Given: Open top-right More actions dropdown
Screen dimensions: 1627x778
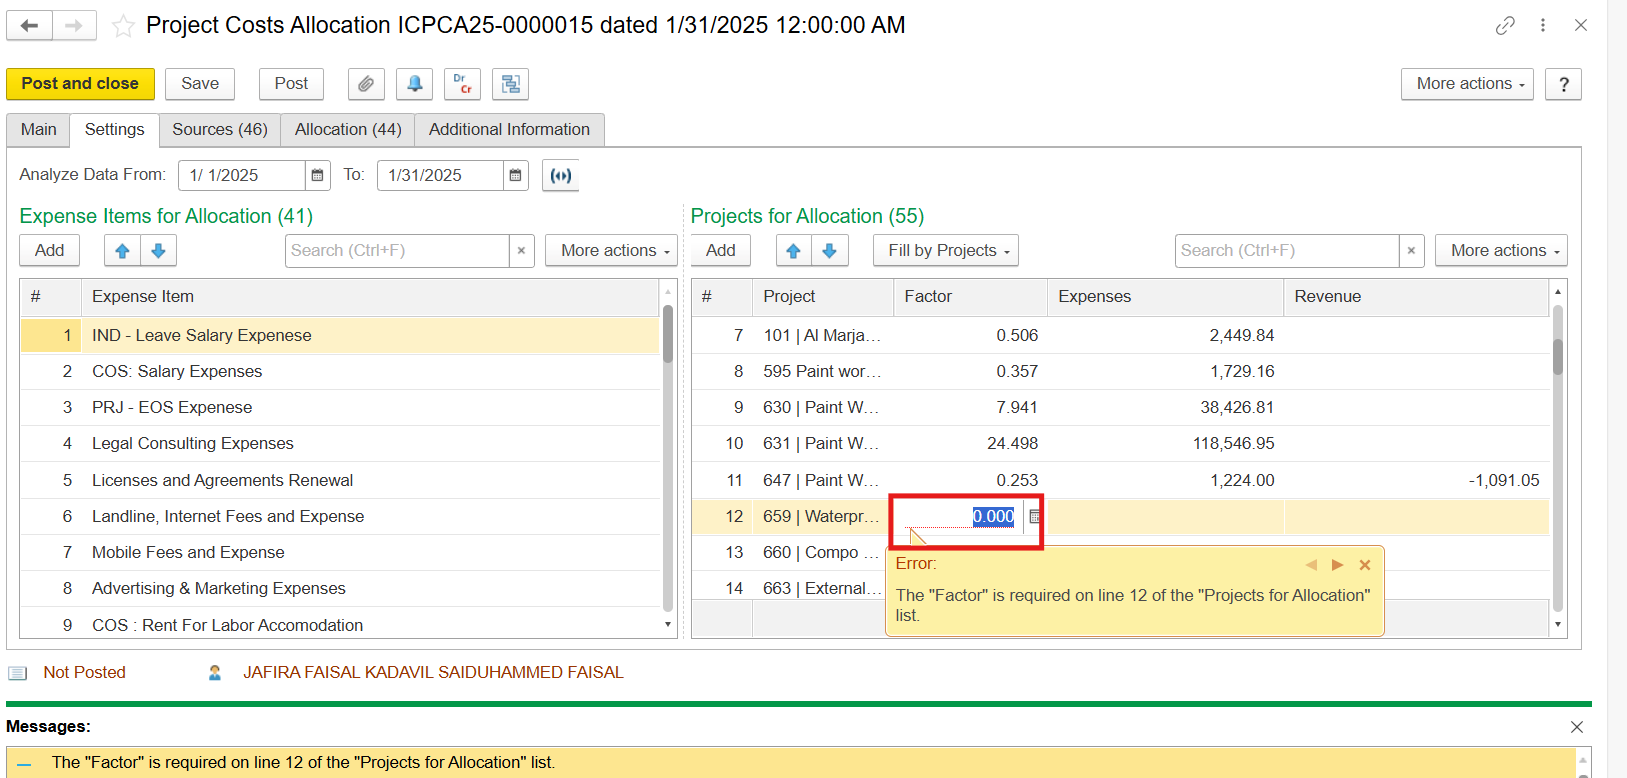Looking at the screenshot, I should [1467, 84].
